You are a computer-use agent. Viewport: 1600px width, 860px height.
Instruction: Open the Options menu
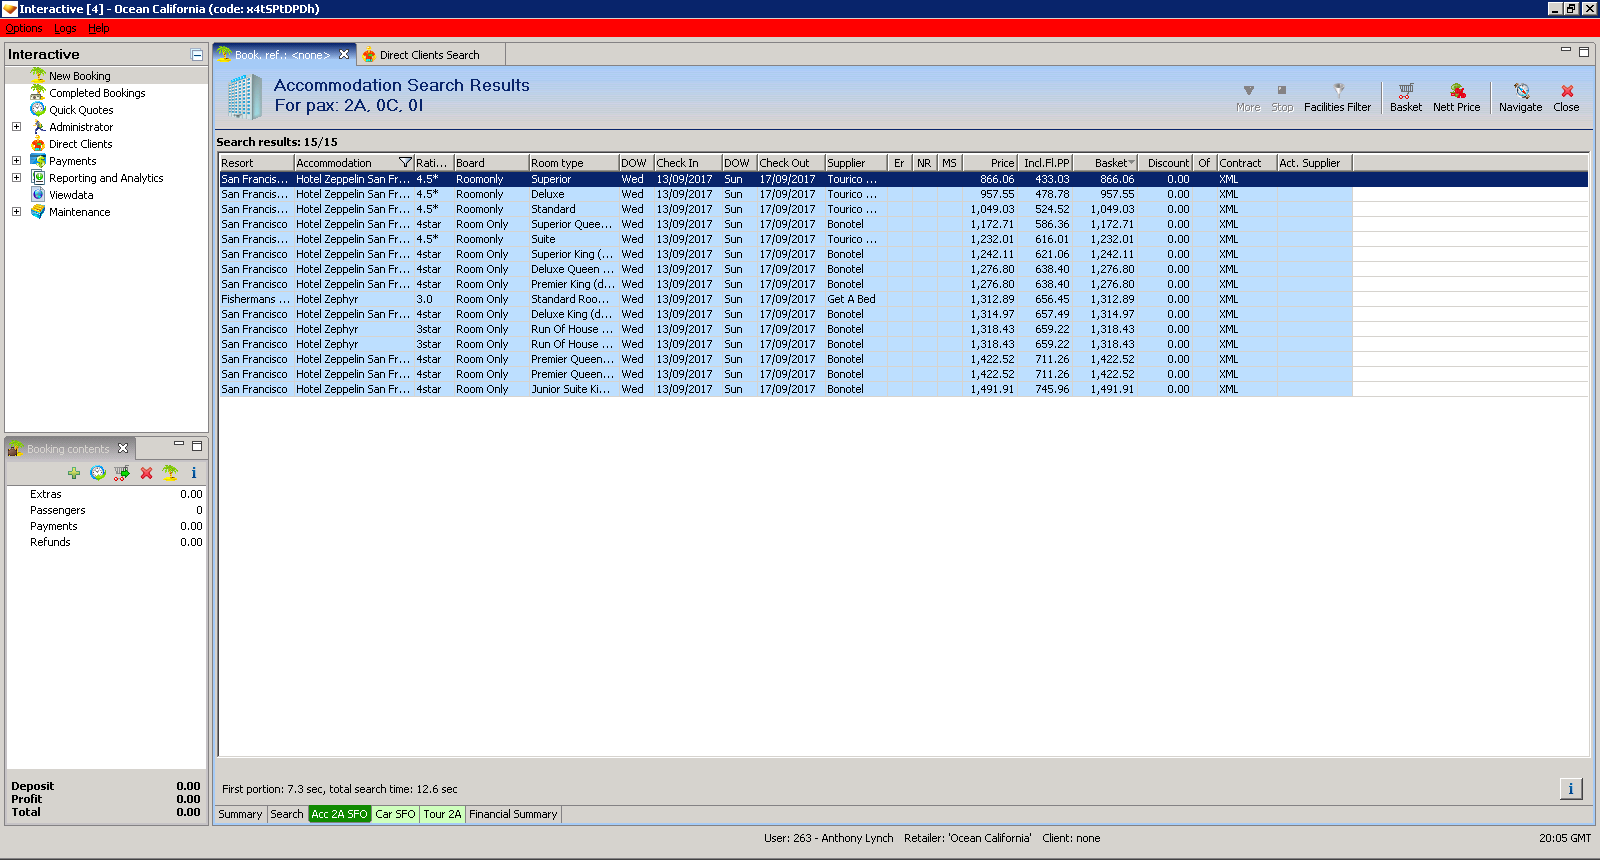24,28
